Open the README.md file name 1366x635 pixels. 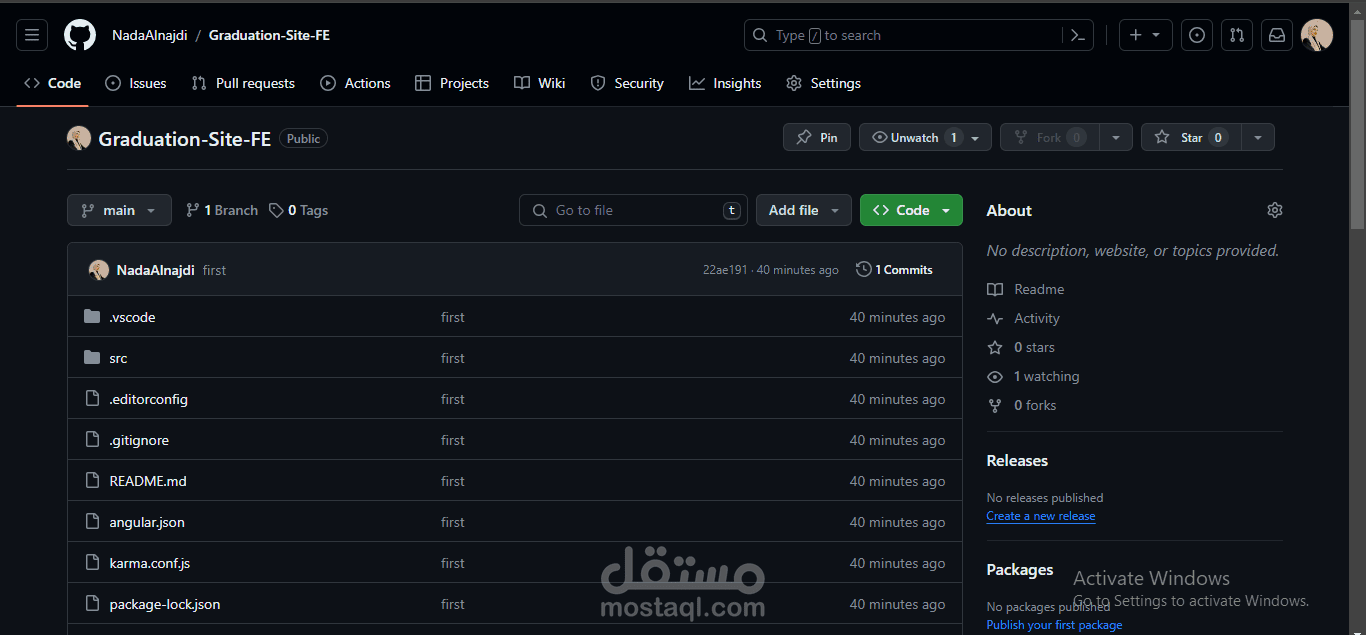pyautogui.click(x=148, y=481)
